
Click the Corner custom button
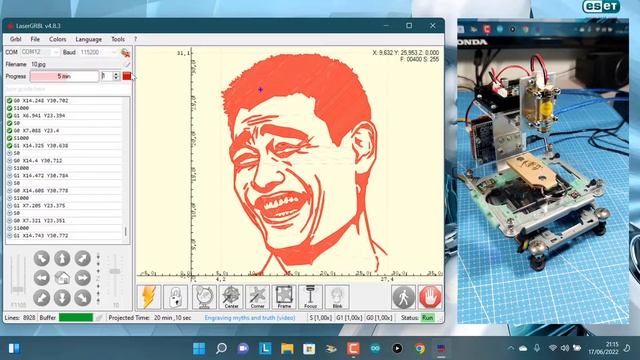(x=257, y=297)
